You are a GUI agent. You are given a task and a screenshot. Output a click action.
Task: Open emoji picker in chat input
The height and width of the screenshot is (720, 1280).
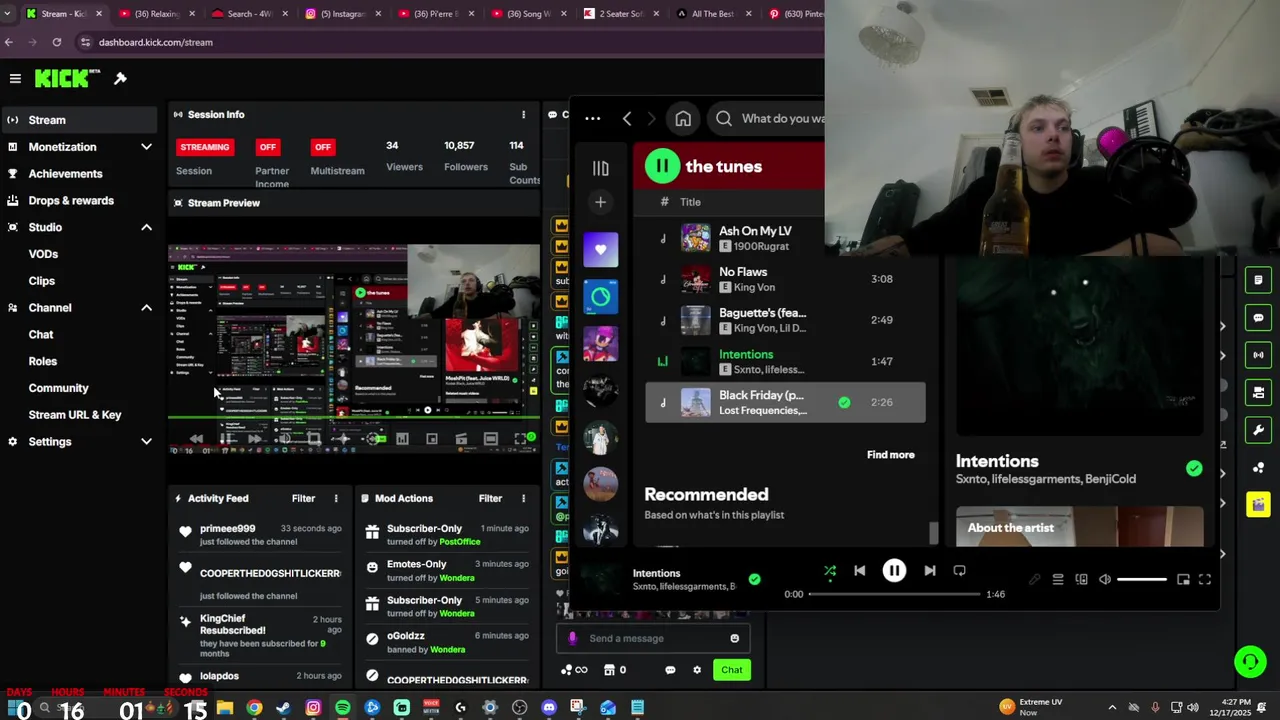pyautogui.click(x=734, y=638)
